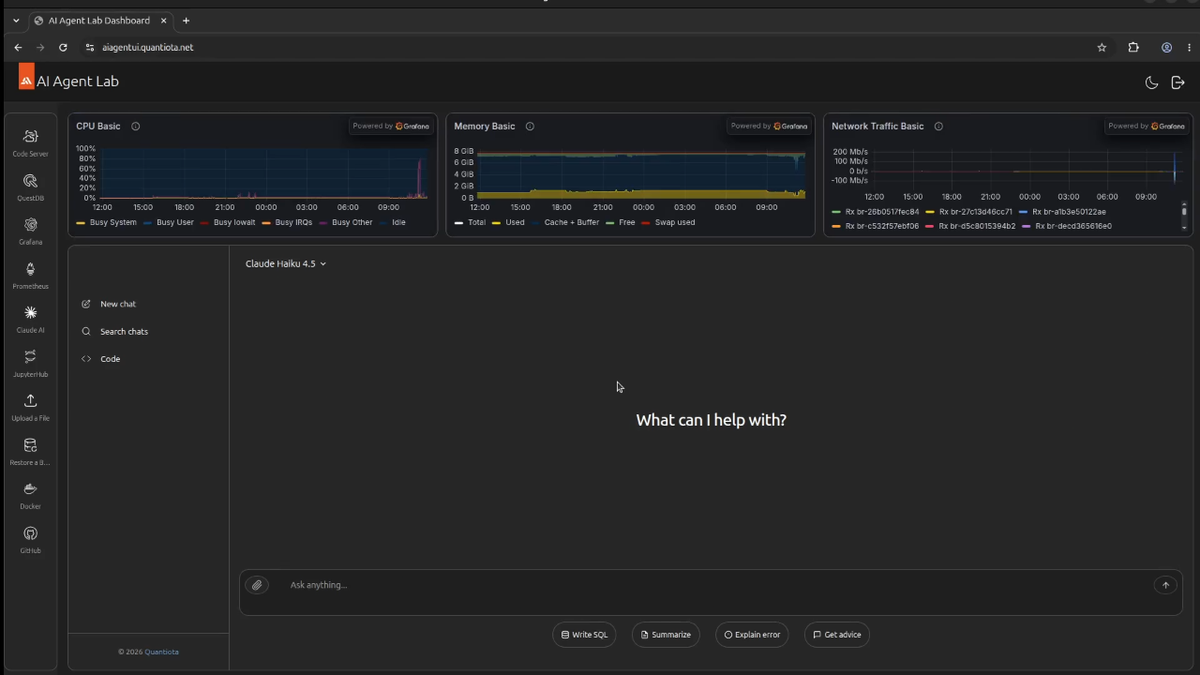The height and width of the screenshot is (675, 1200).
Task: Click the Explain error button
Action: coord(752,635)
